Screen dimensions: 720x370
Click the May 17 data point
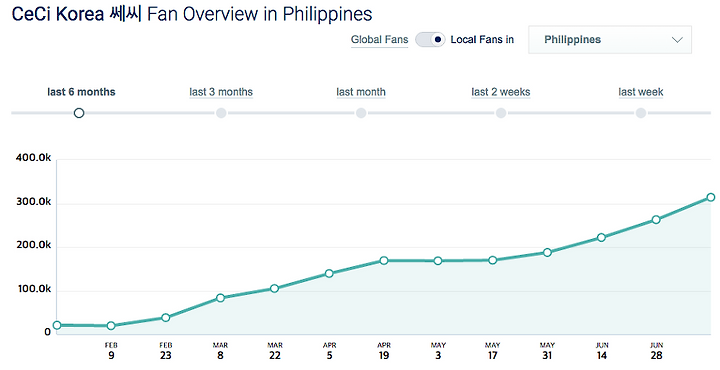(x=493, y=260)
